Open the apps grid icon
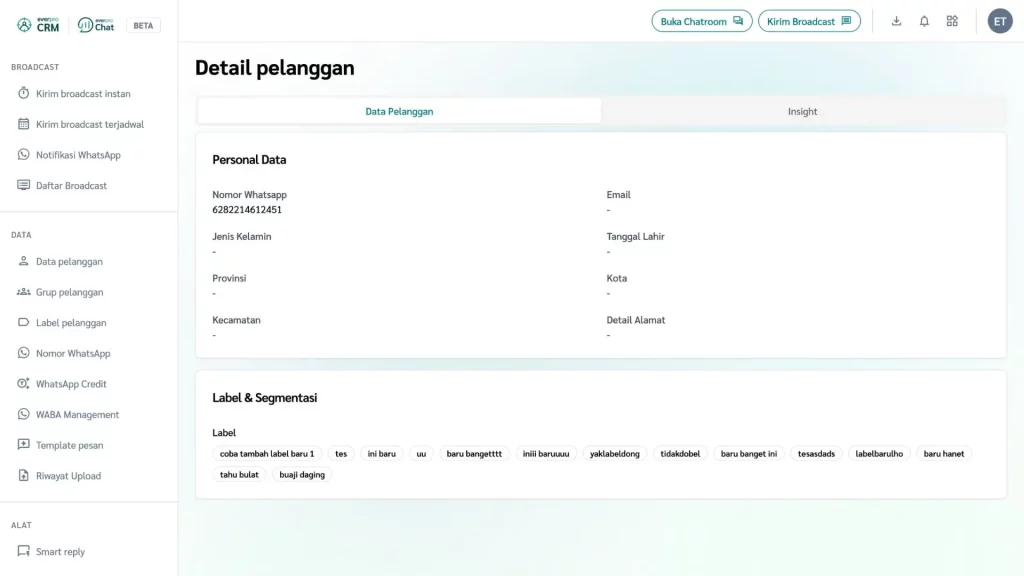Screen dimensions: 1024x576 (x=952, y=21)
